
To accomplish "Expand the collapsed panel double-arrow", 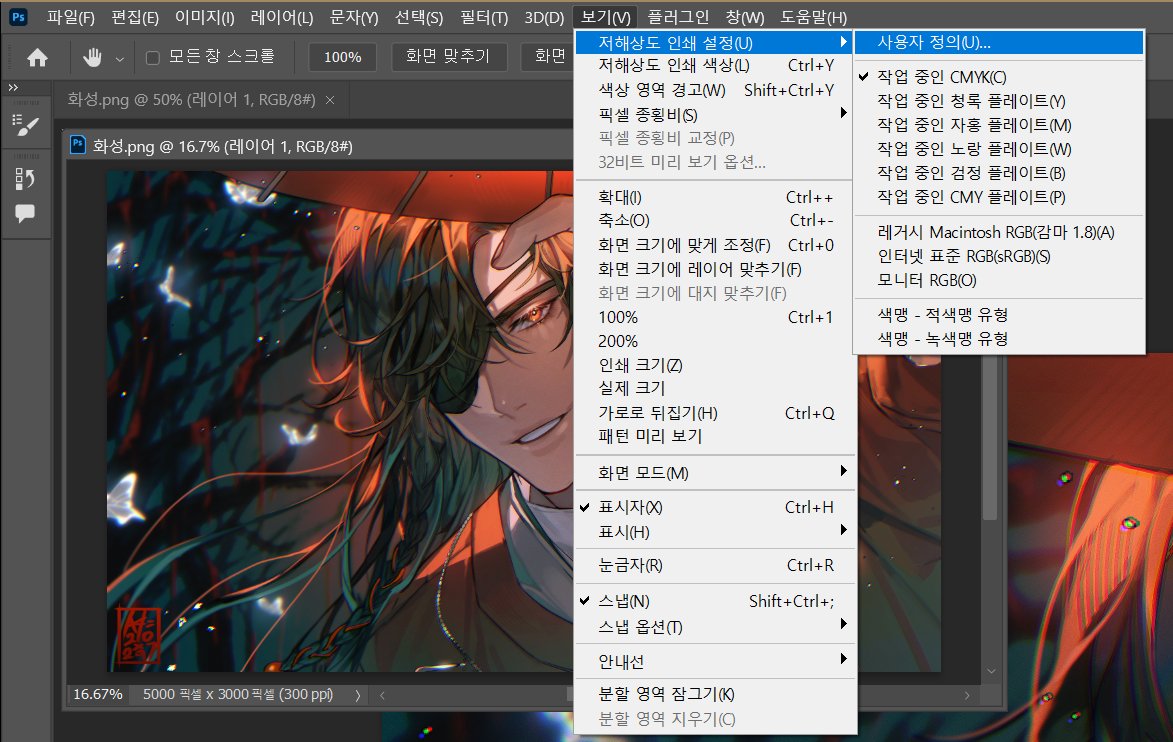I will click(13, 88).
